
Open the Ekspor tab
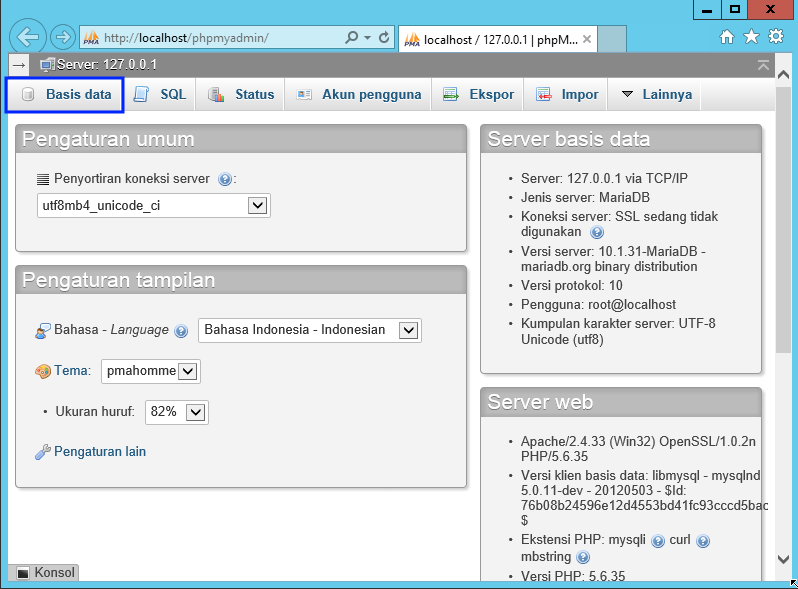coord(477,95)
